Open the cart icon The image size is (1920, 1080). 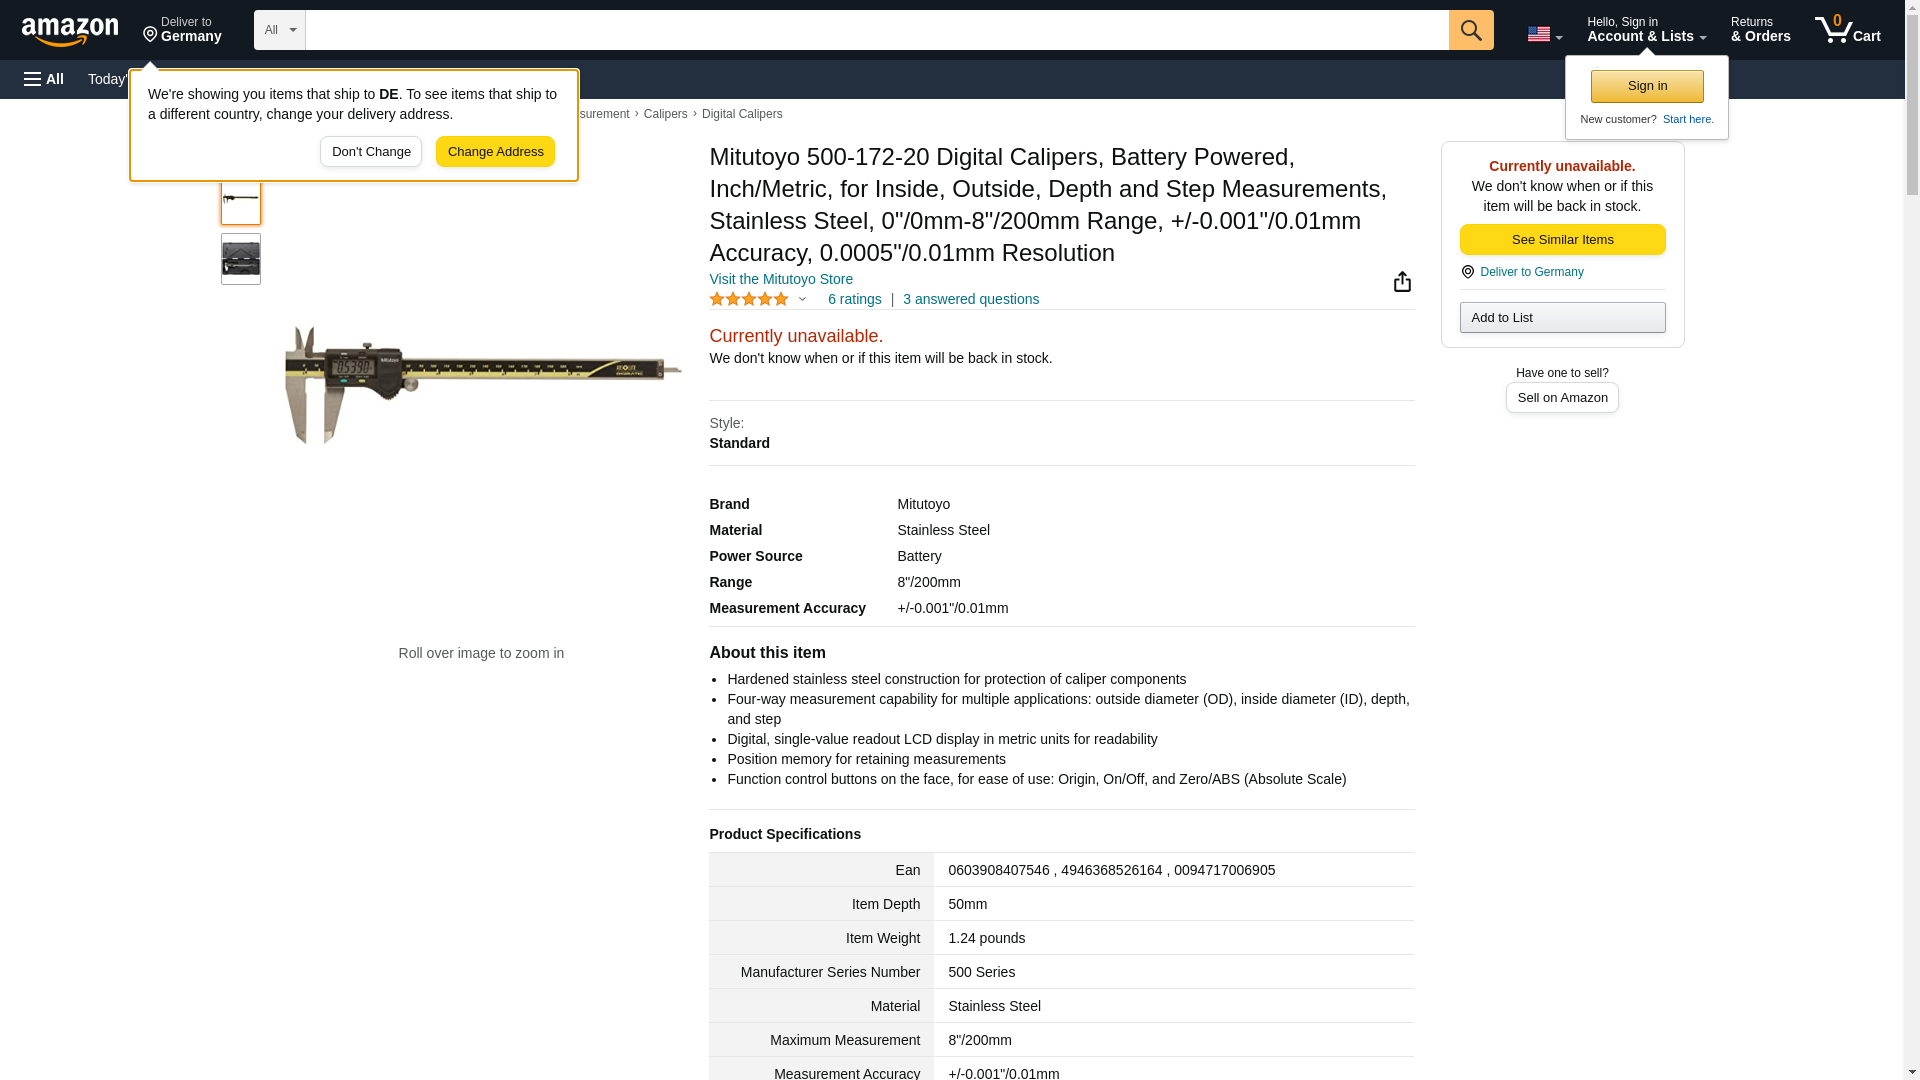[x=1847, y=30]
